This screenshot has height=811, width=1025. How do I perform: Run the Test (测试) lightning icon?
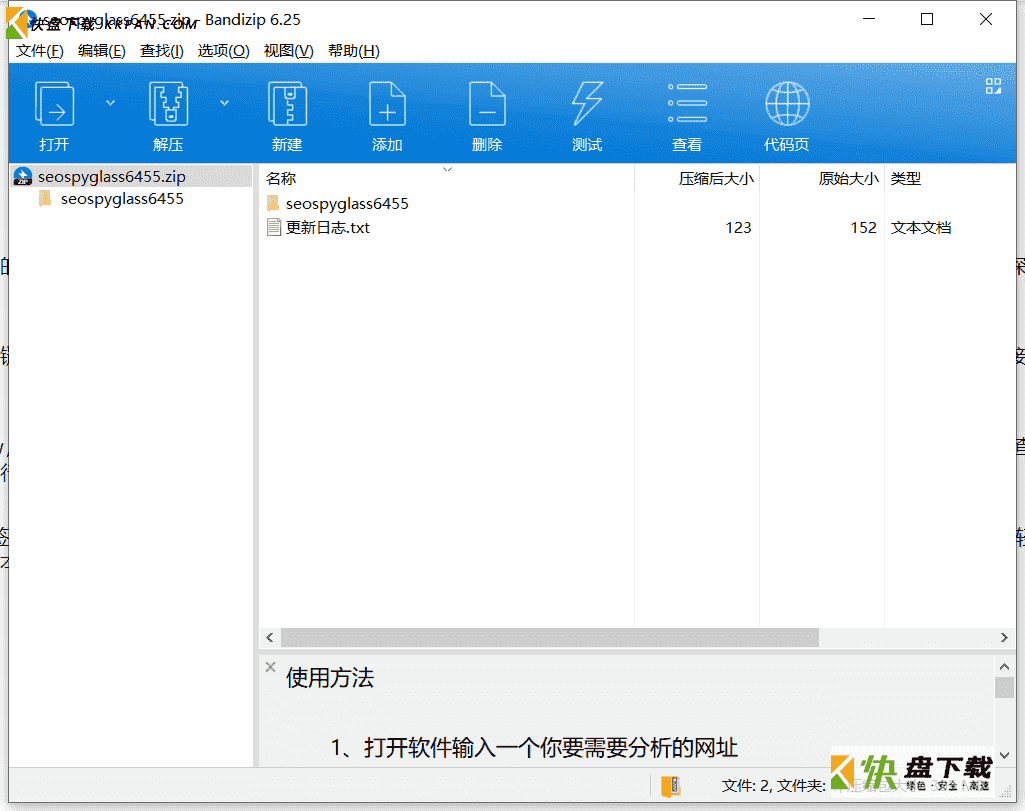tap(587, 105)
